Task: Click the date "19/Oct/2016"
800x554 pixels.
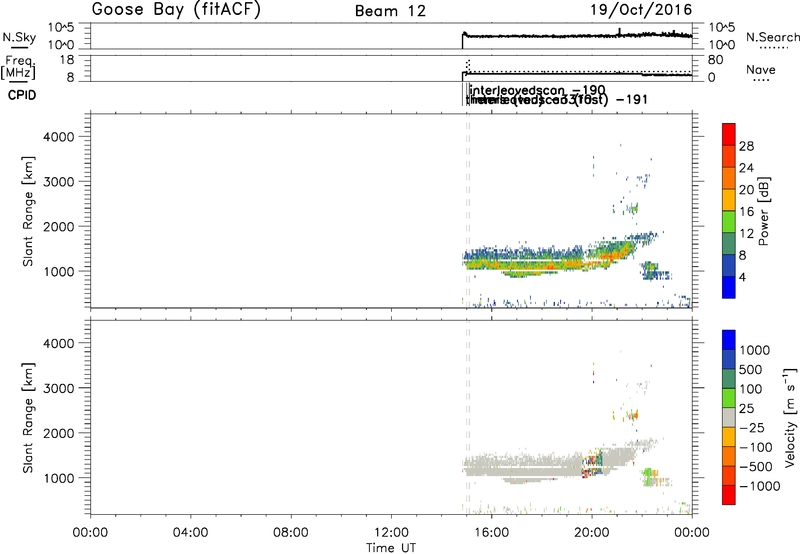Action: click(x=641, y=10)
